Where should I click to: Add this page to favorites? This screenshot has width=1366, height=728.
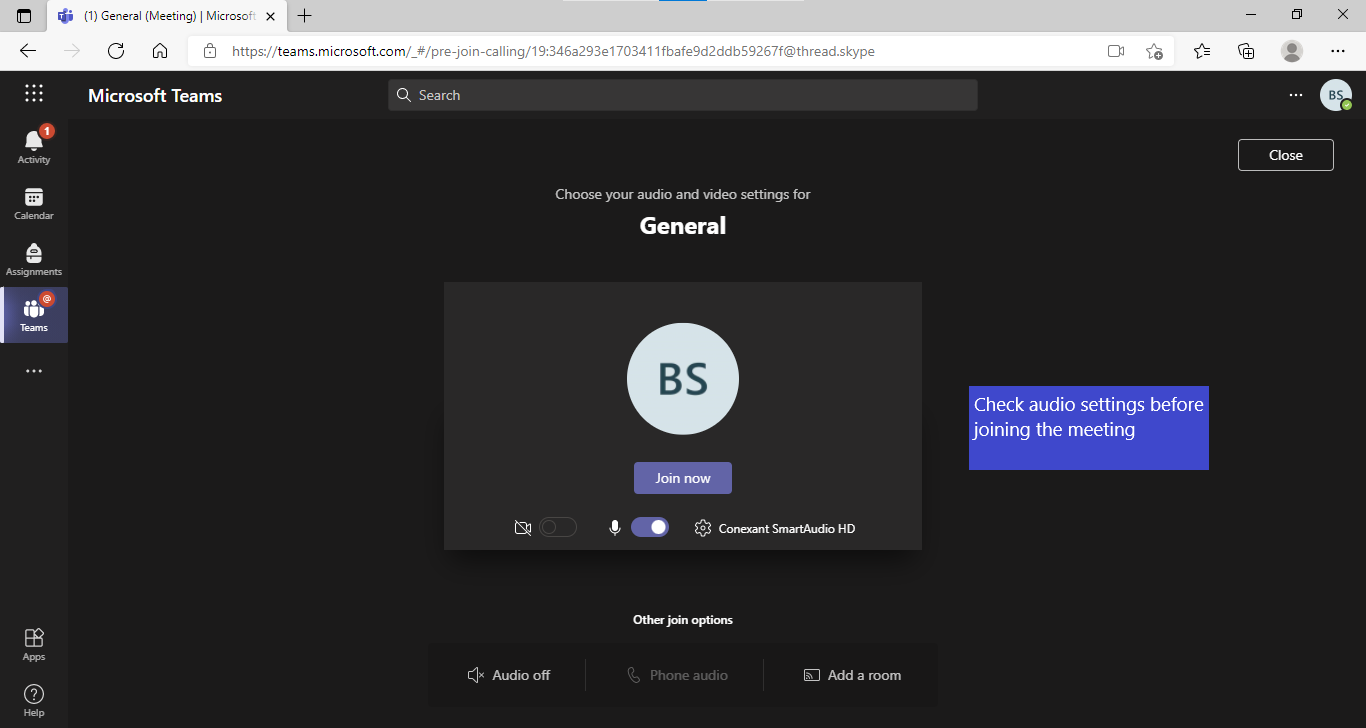click(x=1154, y=51)
